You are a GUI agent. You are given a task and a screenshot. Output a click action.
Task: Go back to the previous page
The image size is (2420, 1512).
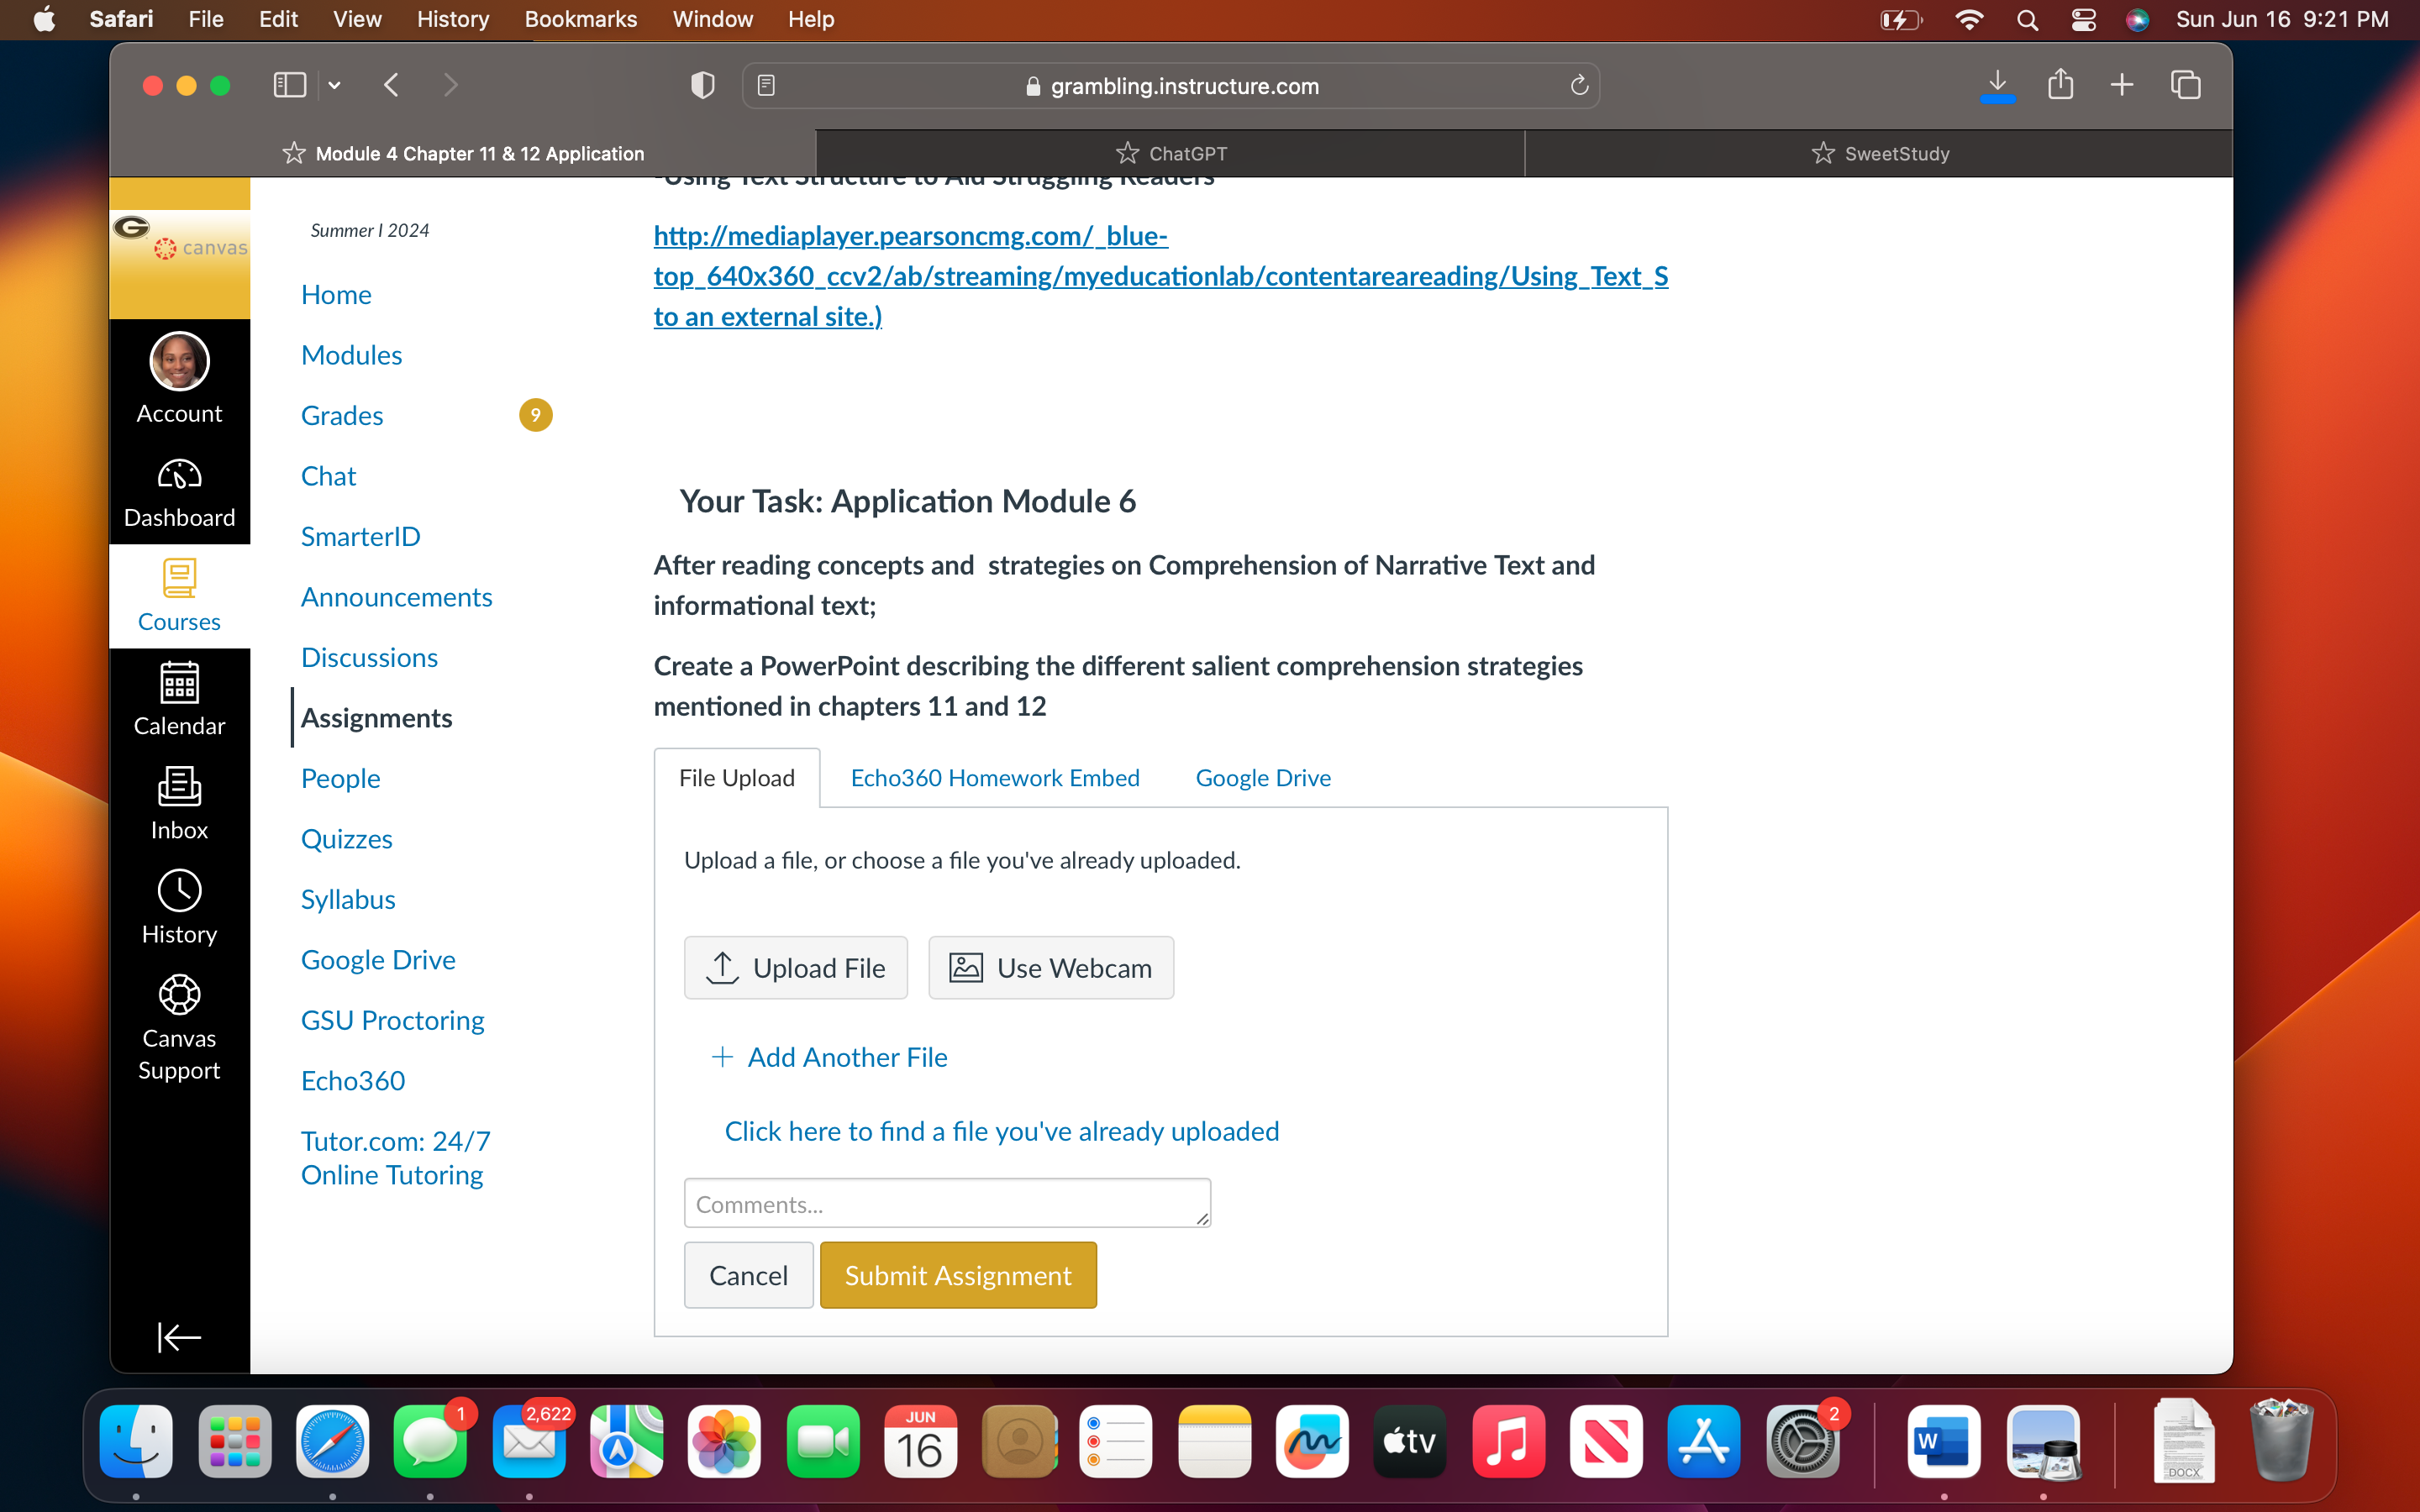391,86
